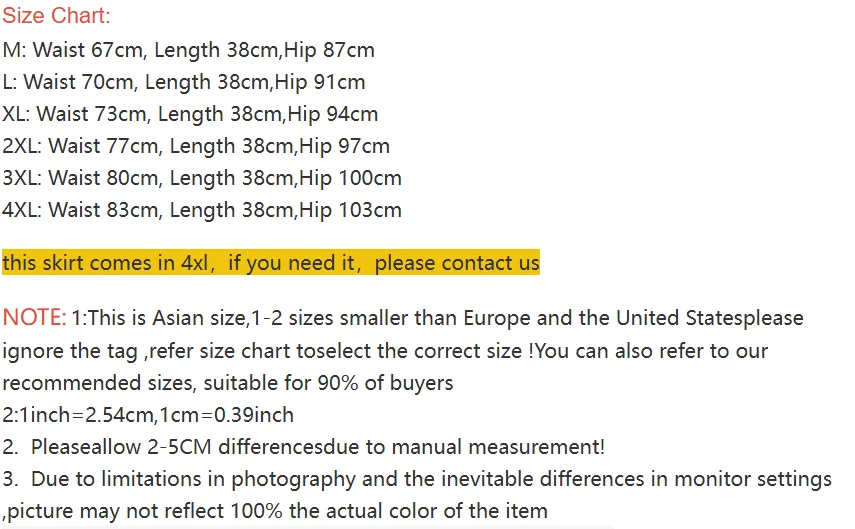Click the inch to cm conversion line
The height and width of the screenshot is (529, 855).
click(148, 414)
